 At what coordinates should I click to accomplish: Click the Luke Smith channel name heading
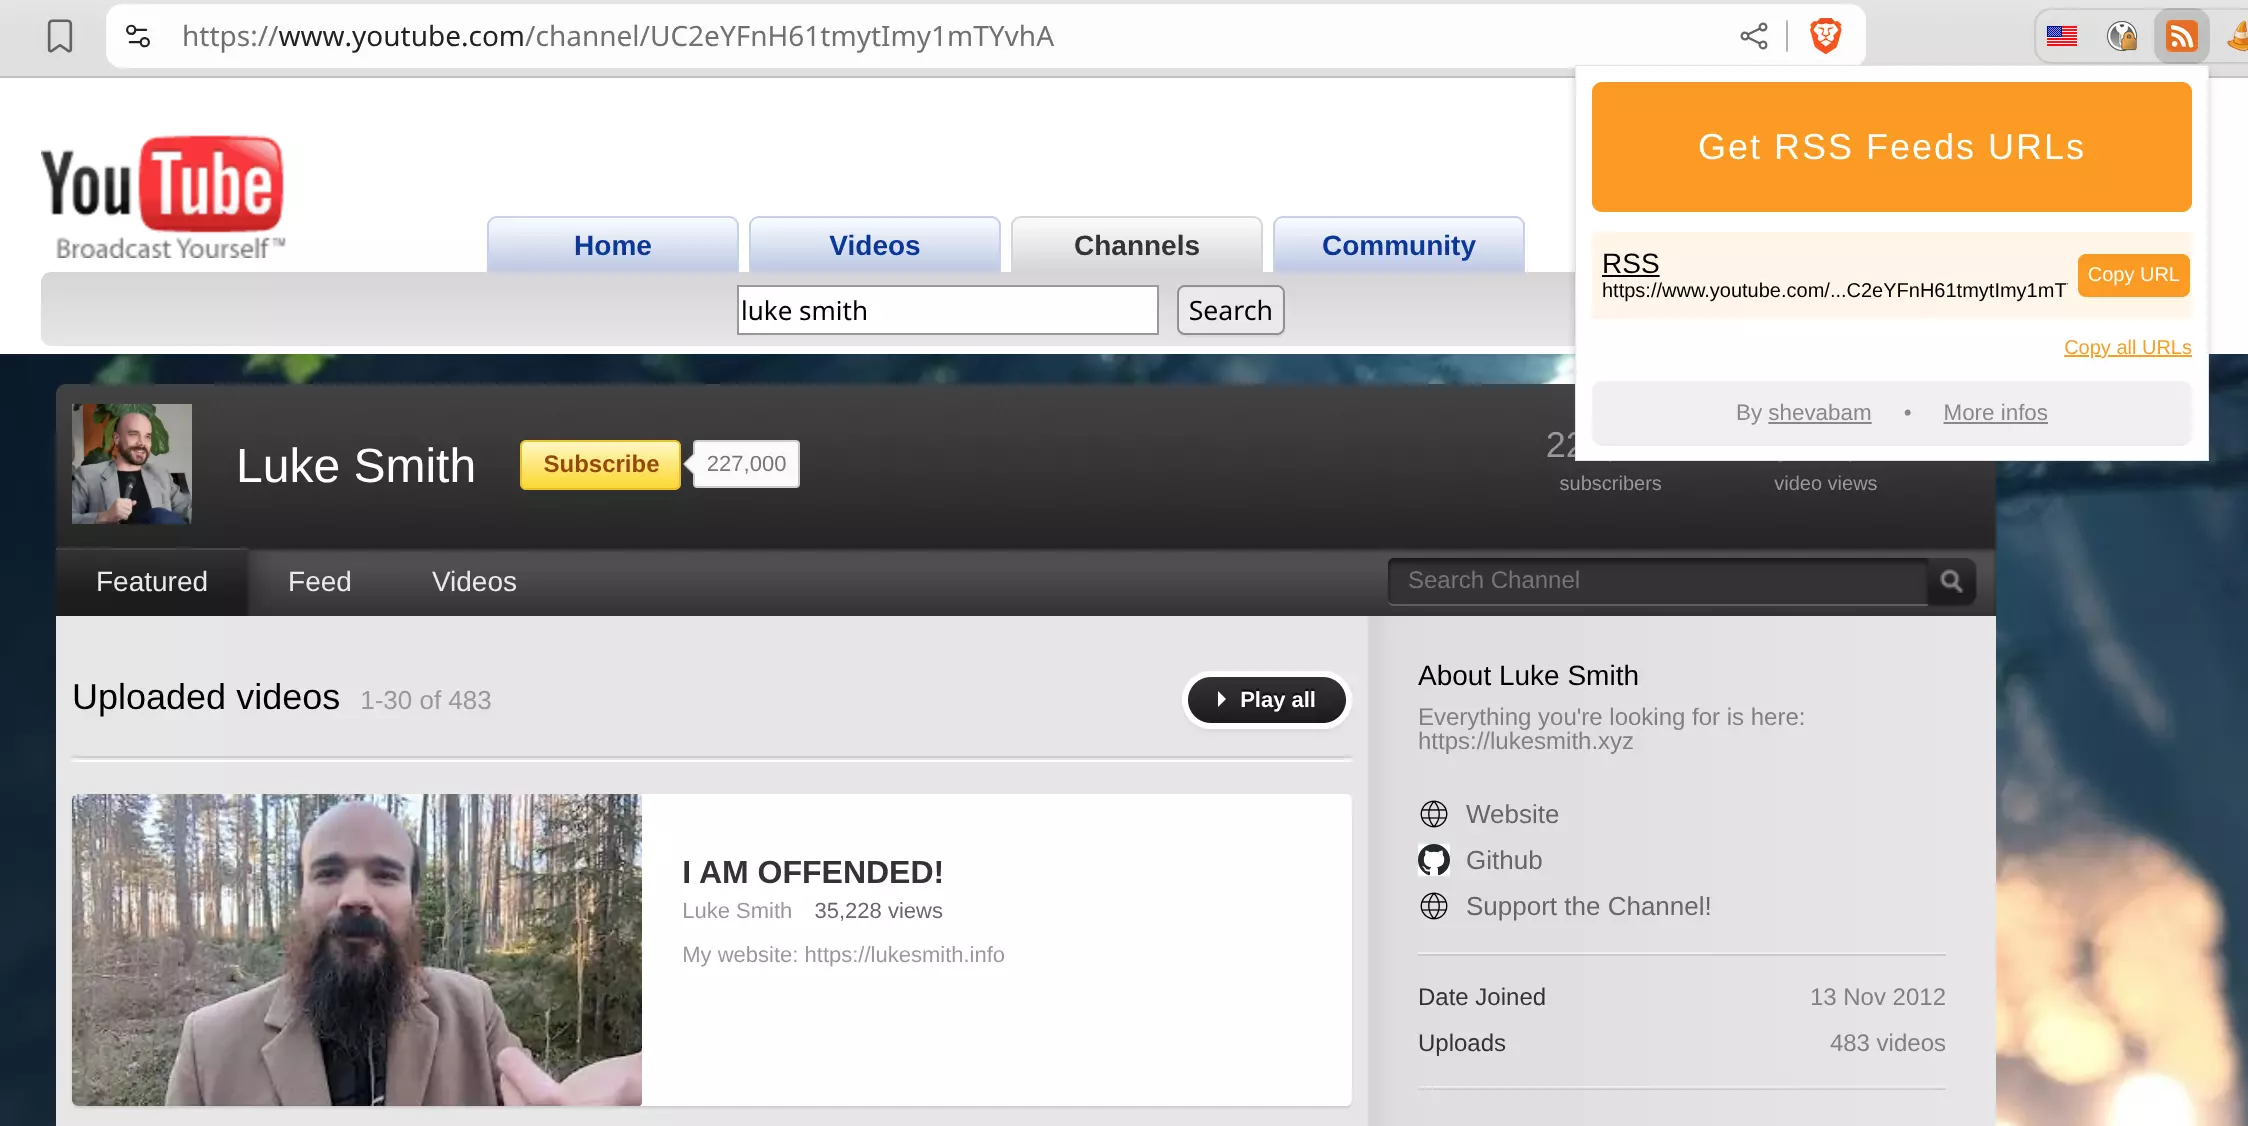coord(356,466)
